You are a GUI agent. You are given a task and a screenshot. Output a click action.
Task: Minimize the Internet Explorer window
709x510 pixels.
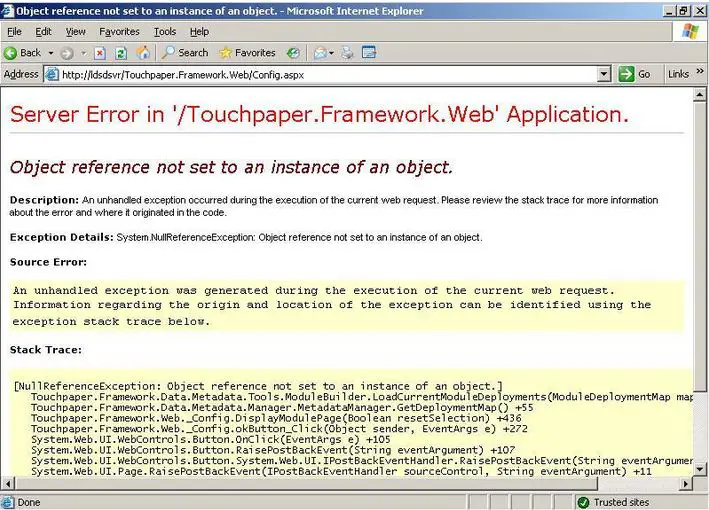(670, 11)
